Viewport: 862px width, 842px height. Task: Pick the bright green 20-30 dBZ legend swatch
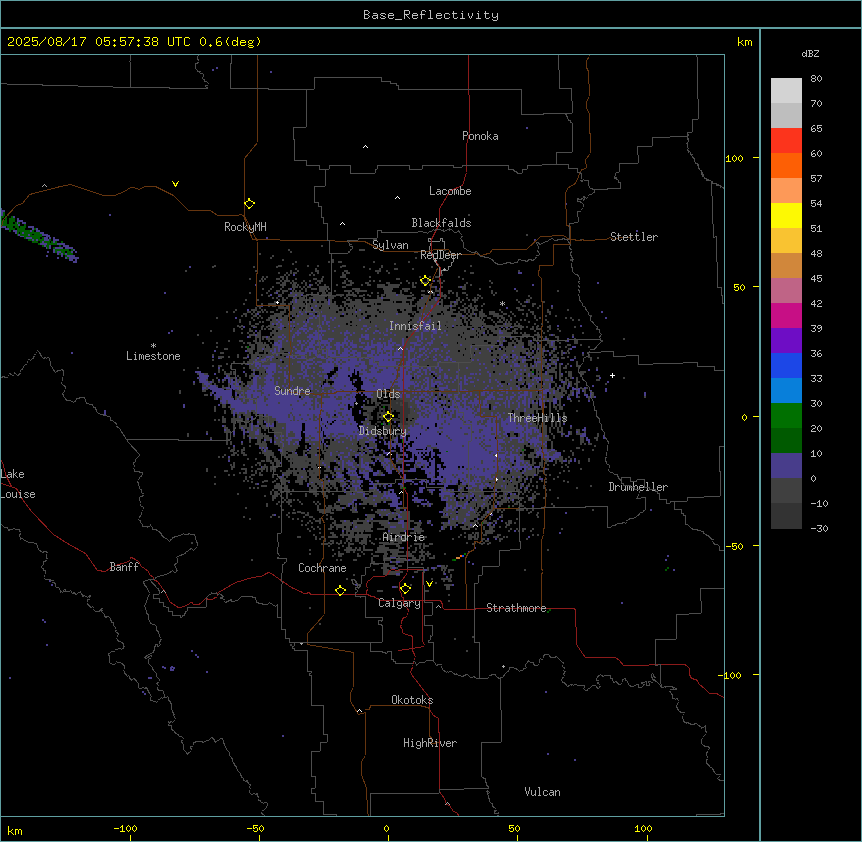click(x=786, y=416)
